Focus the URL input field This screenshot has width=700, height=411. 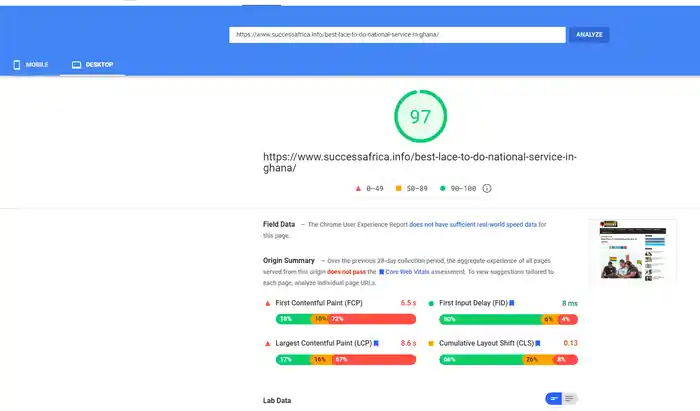[397, 35]
